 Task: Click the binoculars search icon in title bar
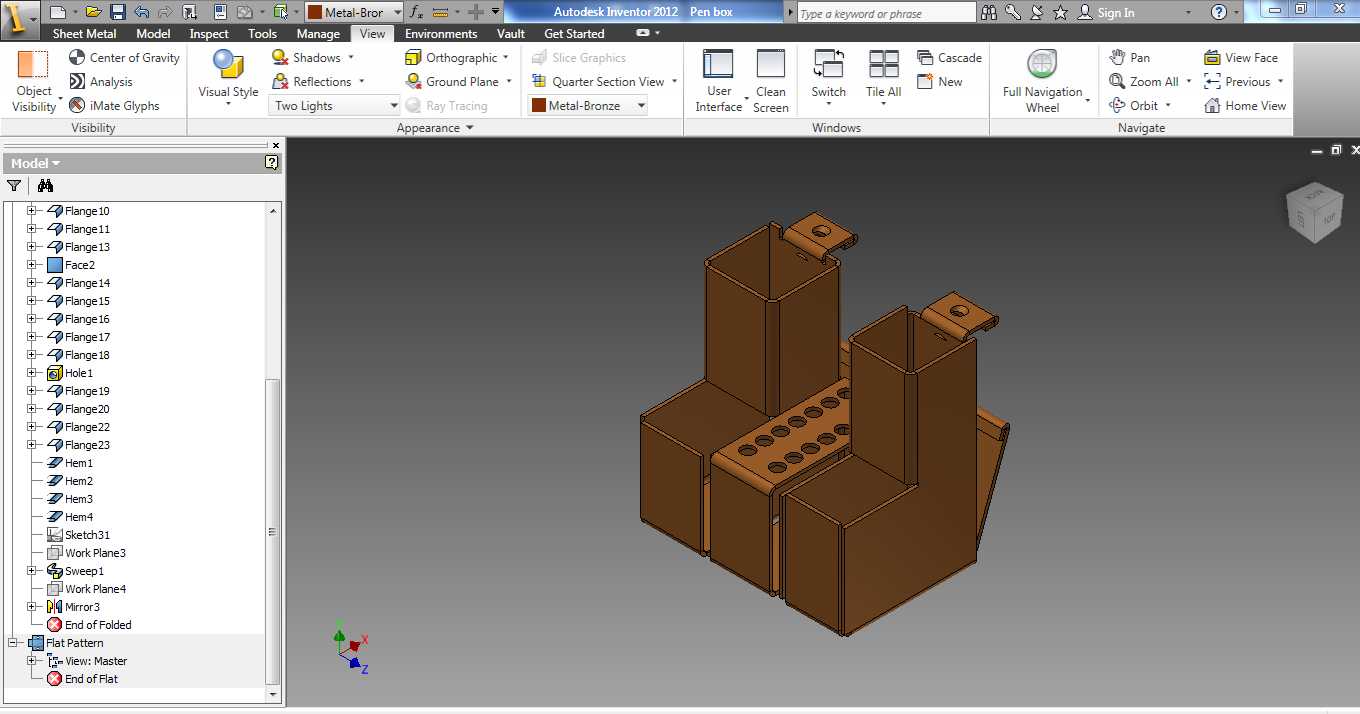pyautogui.click(x=989, y=13)
